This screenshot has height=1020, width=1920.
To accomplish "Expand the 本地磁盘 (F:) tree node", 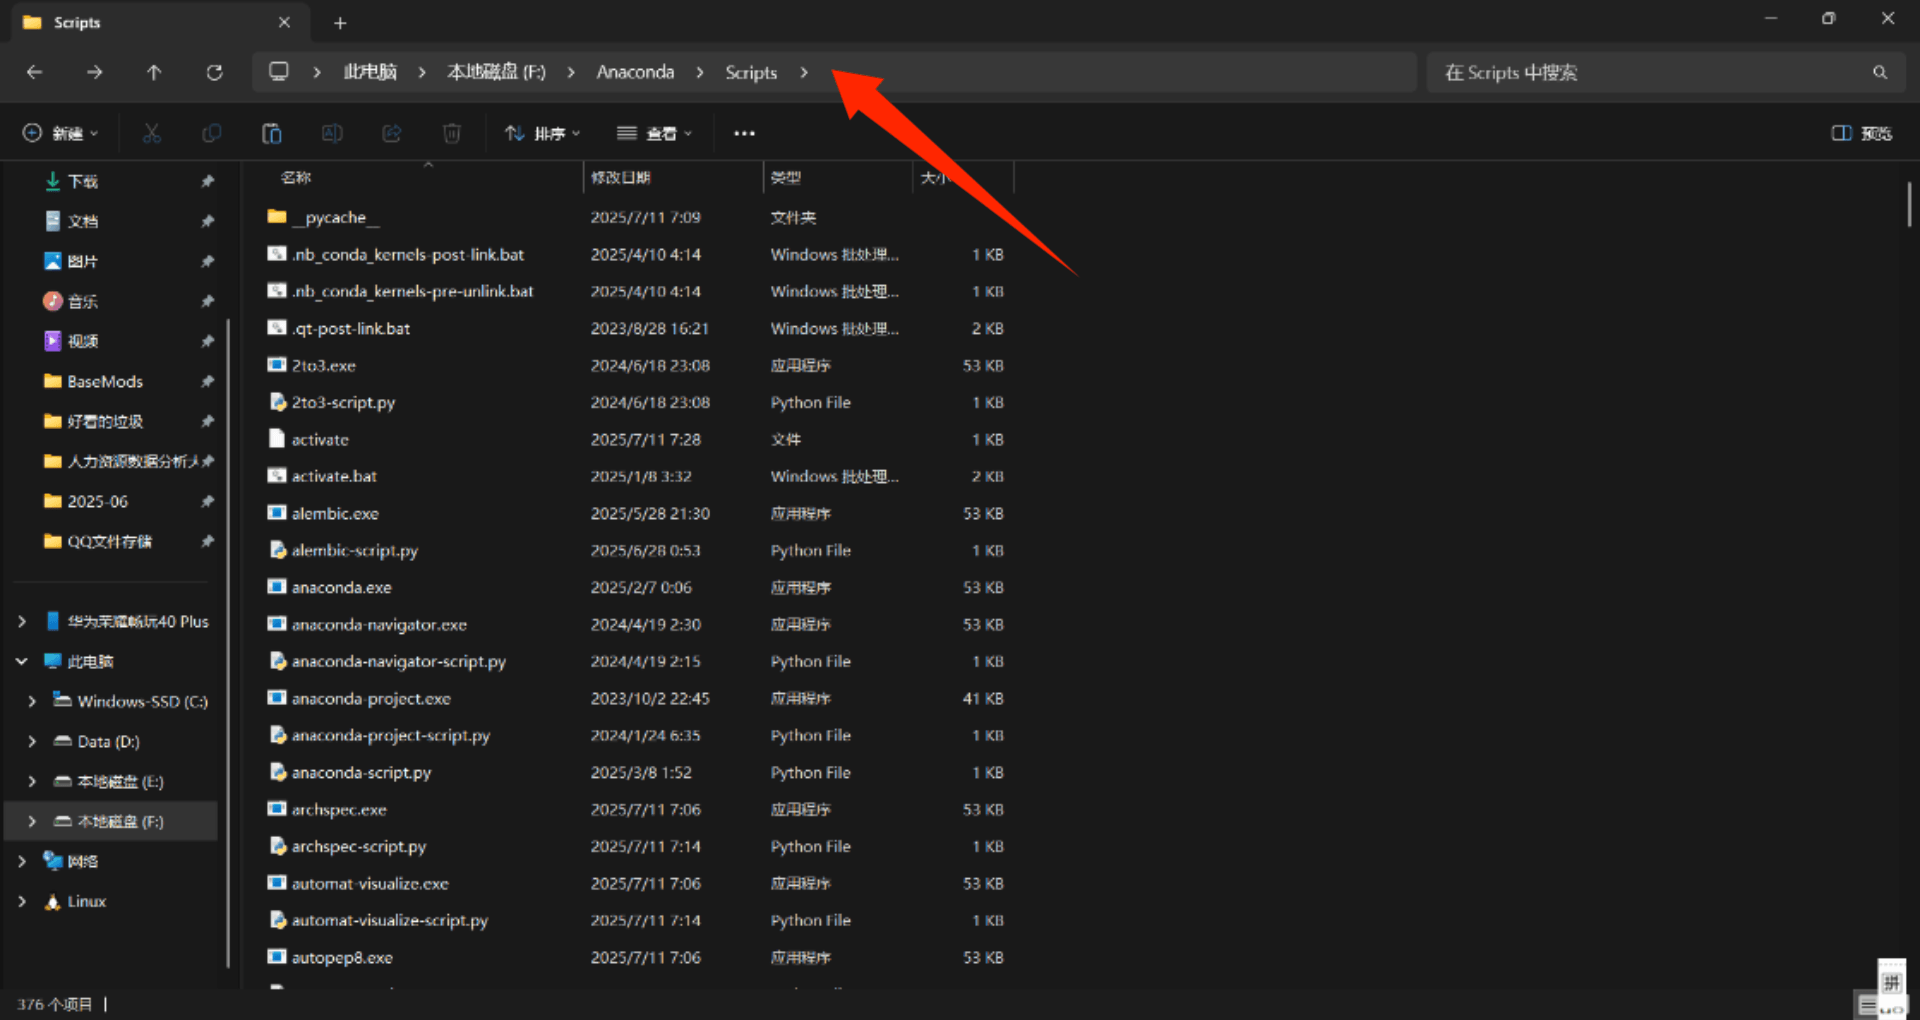I will click(x=32, y=821).
